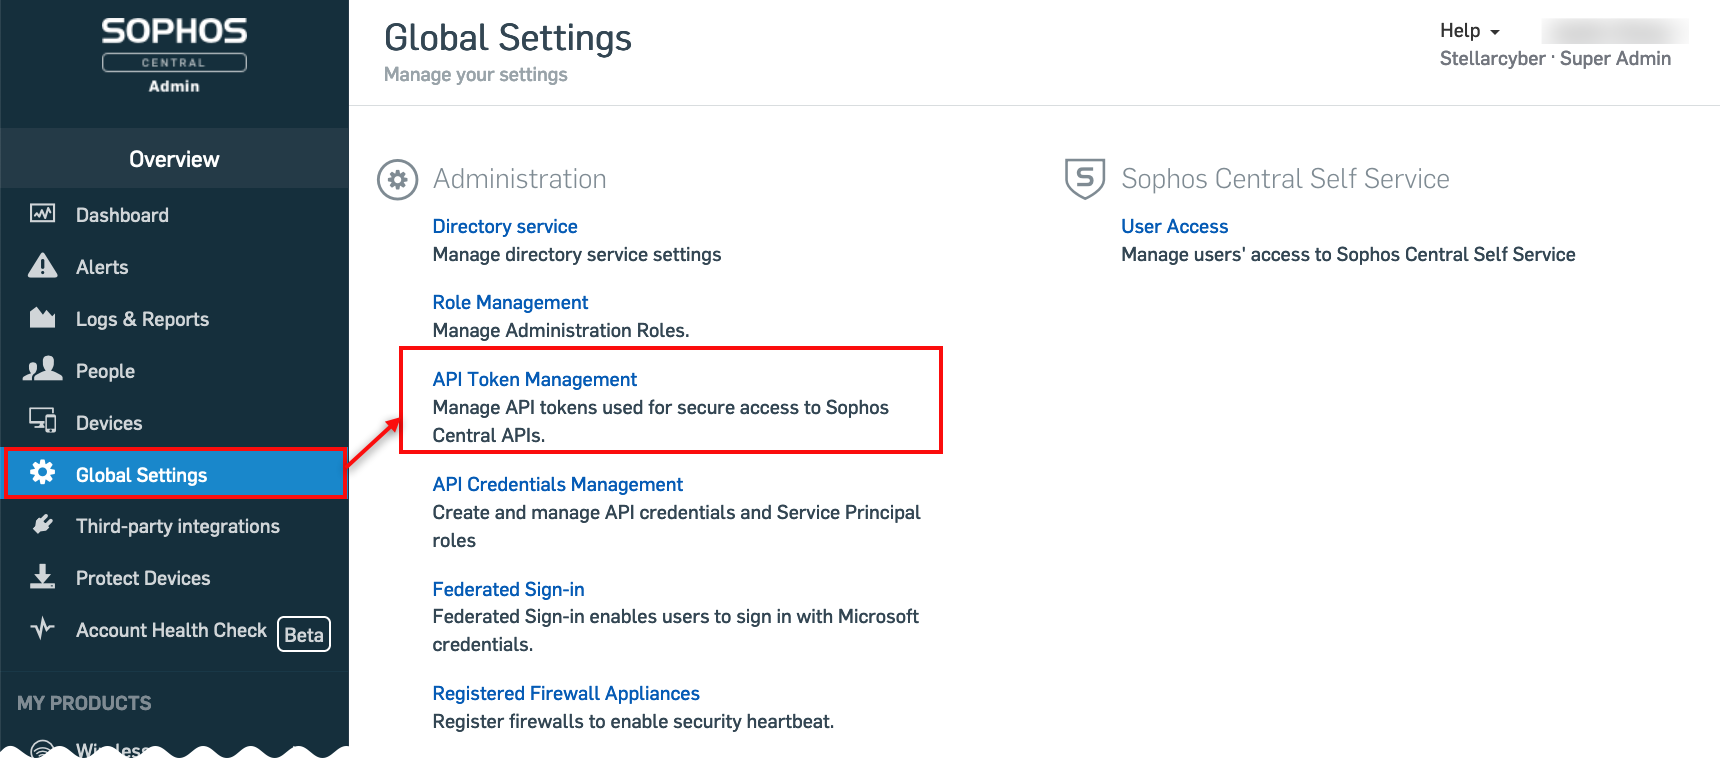This screenshot has height=782, width=1720.
Task: Open the Directory service link
Action: (x=505, y=227)
